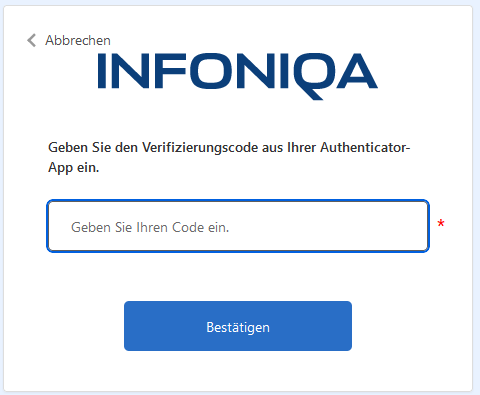Click the empty right part of code field
This screenshot has width=480, height=395.
(x=333, y=226)
